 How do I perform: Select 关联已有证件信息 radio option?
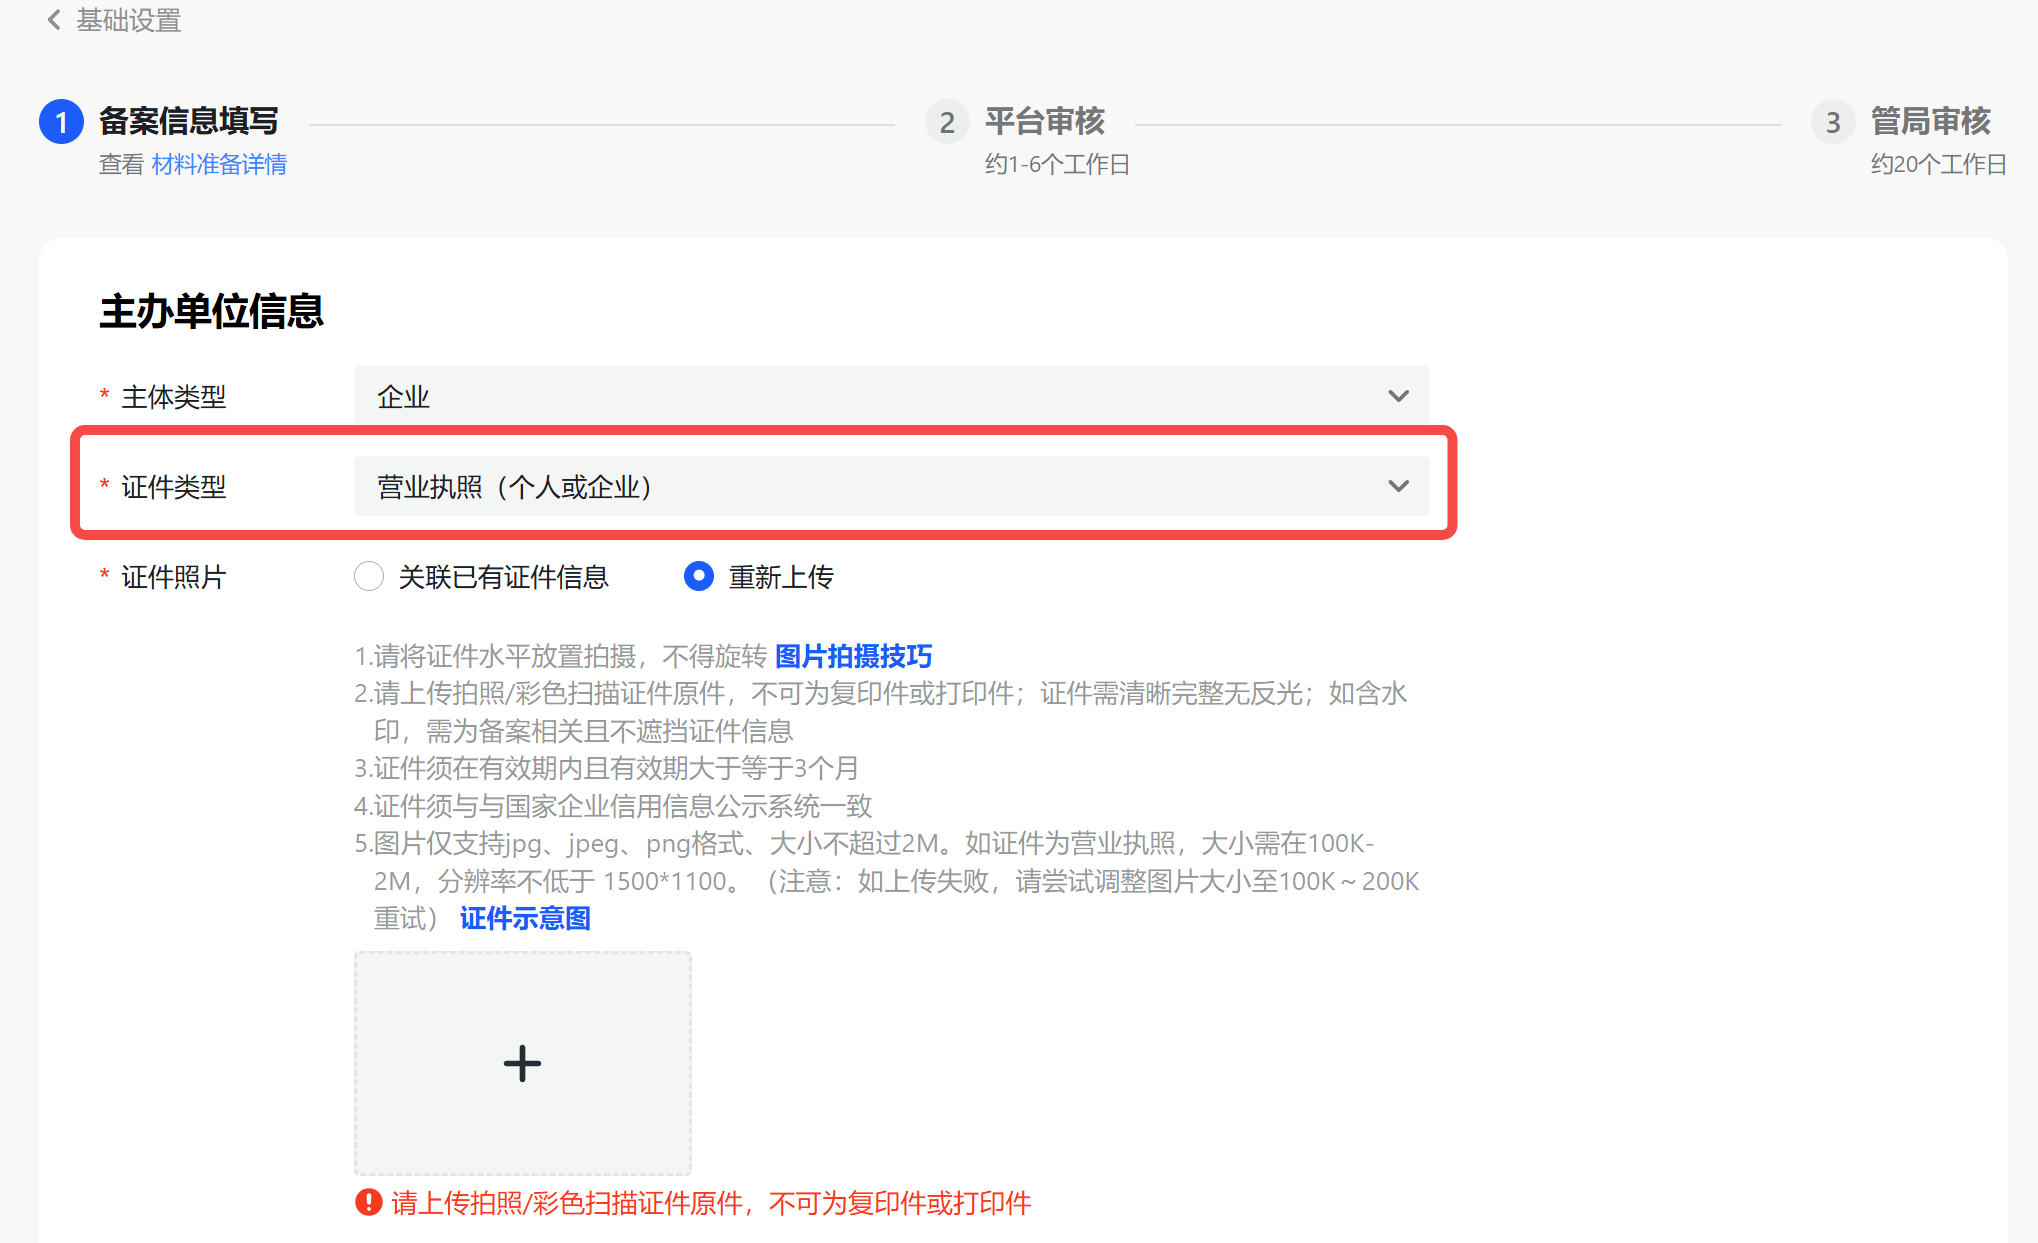point(369,576)
